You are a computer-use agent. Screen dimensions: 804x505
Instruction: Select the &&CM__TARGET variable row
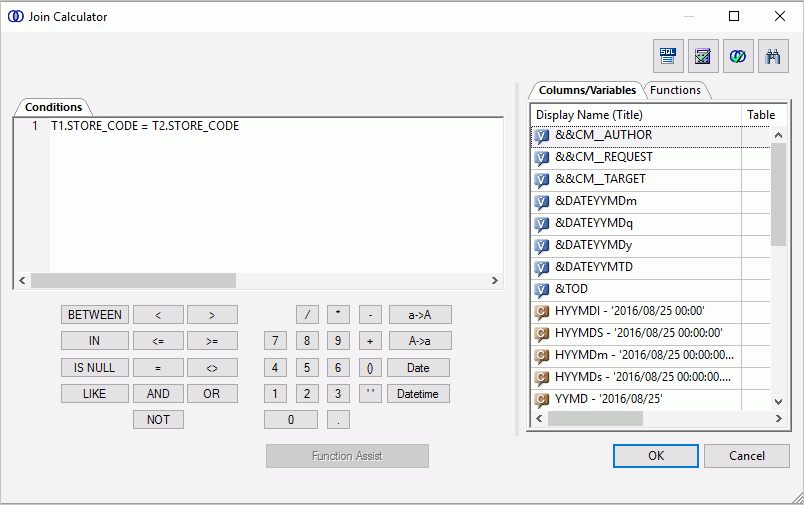point(651,180)
